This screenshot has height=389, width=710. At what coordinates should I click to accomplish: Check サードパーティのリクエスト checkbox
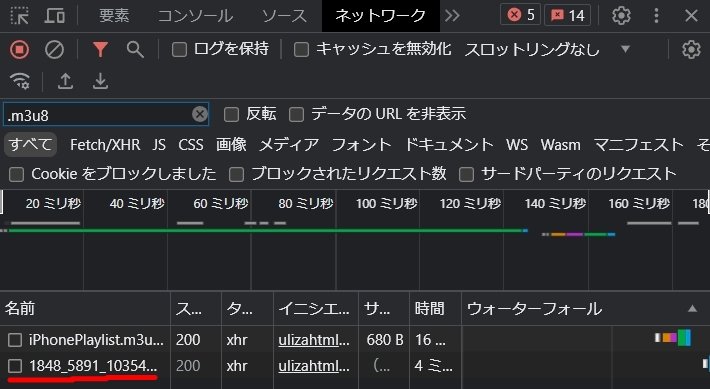466,174
